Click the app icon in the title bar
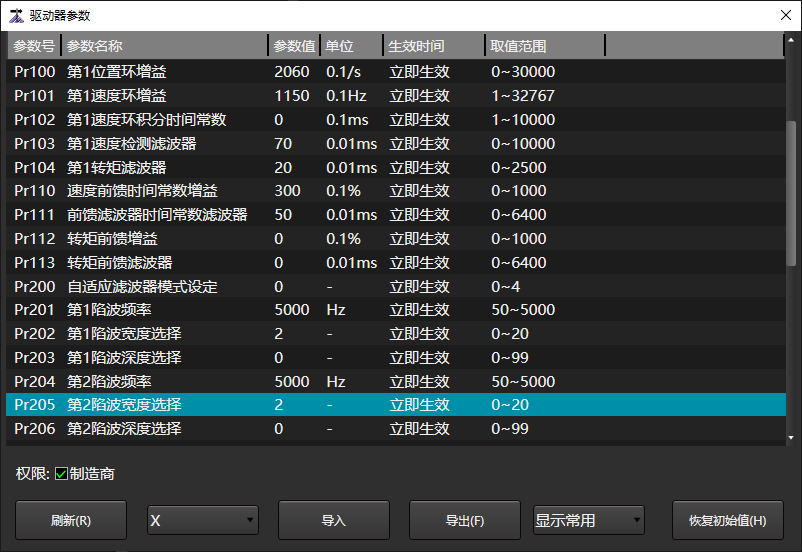 click(x=16, y=14)
